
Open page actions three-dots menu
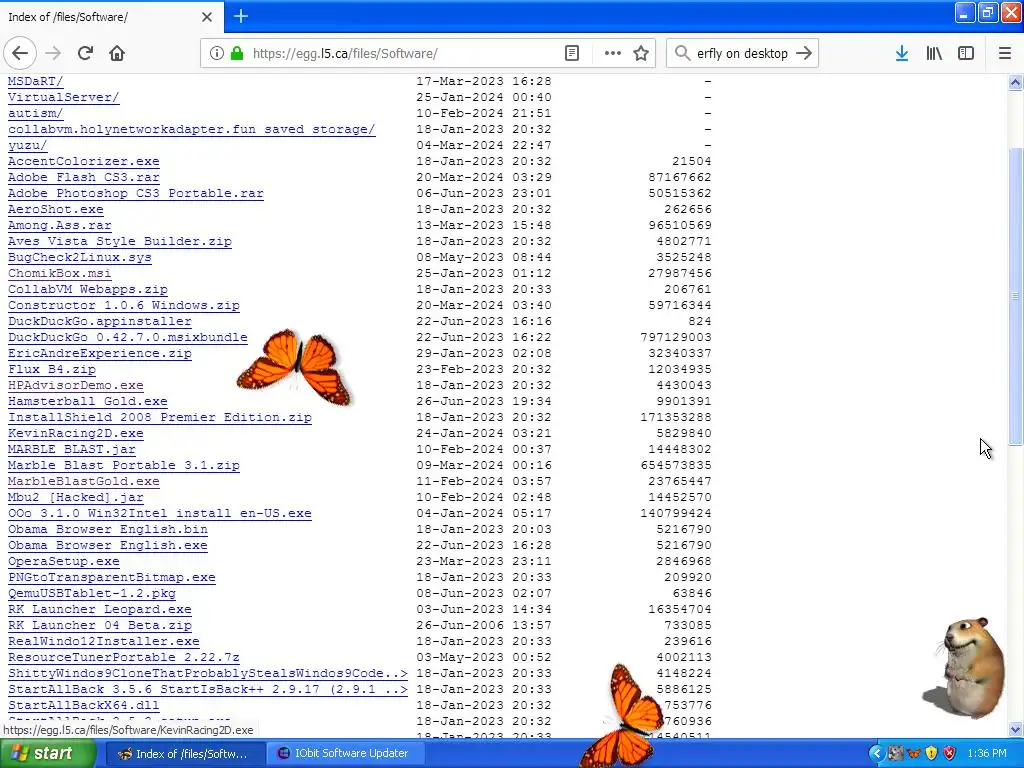click(613, 54)
